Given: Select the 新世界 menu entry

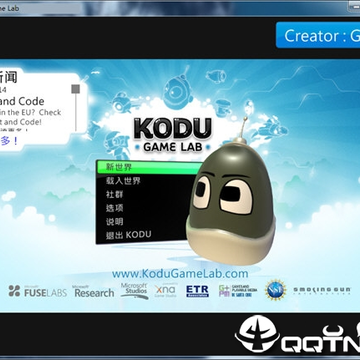Looking at the screenshot, I should pos(149,168).
